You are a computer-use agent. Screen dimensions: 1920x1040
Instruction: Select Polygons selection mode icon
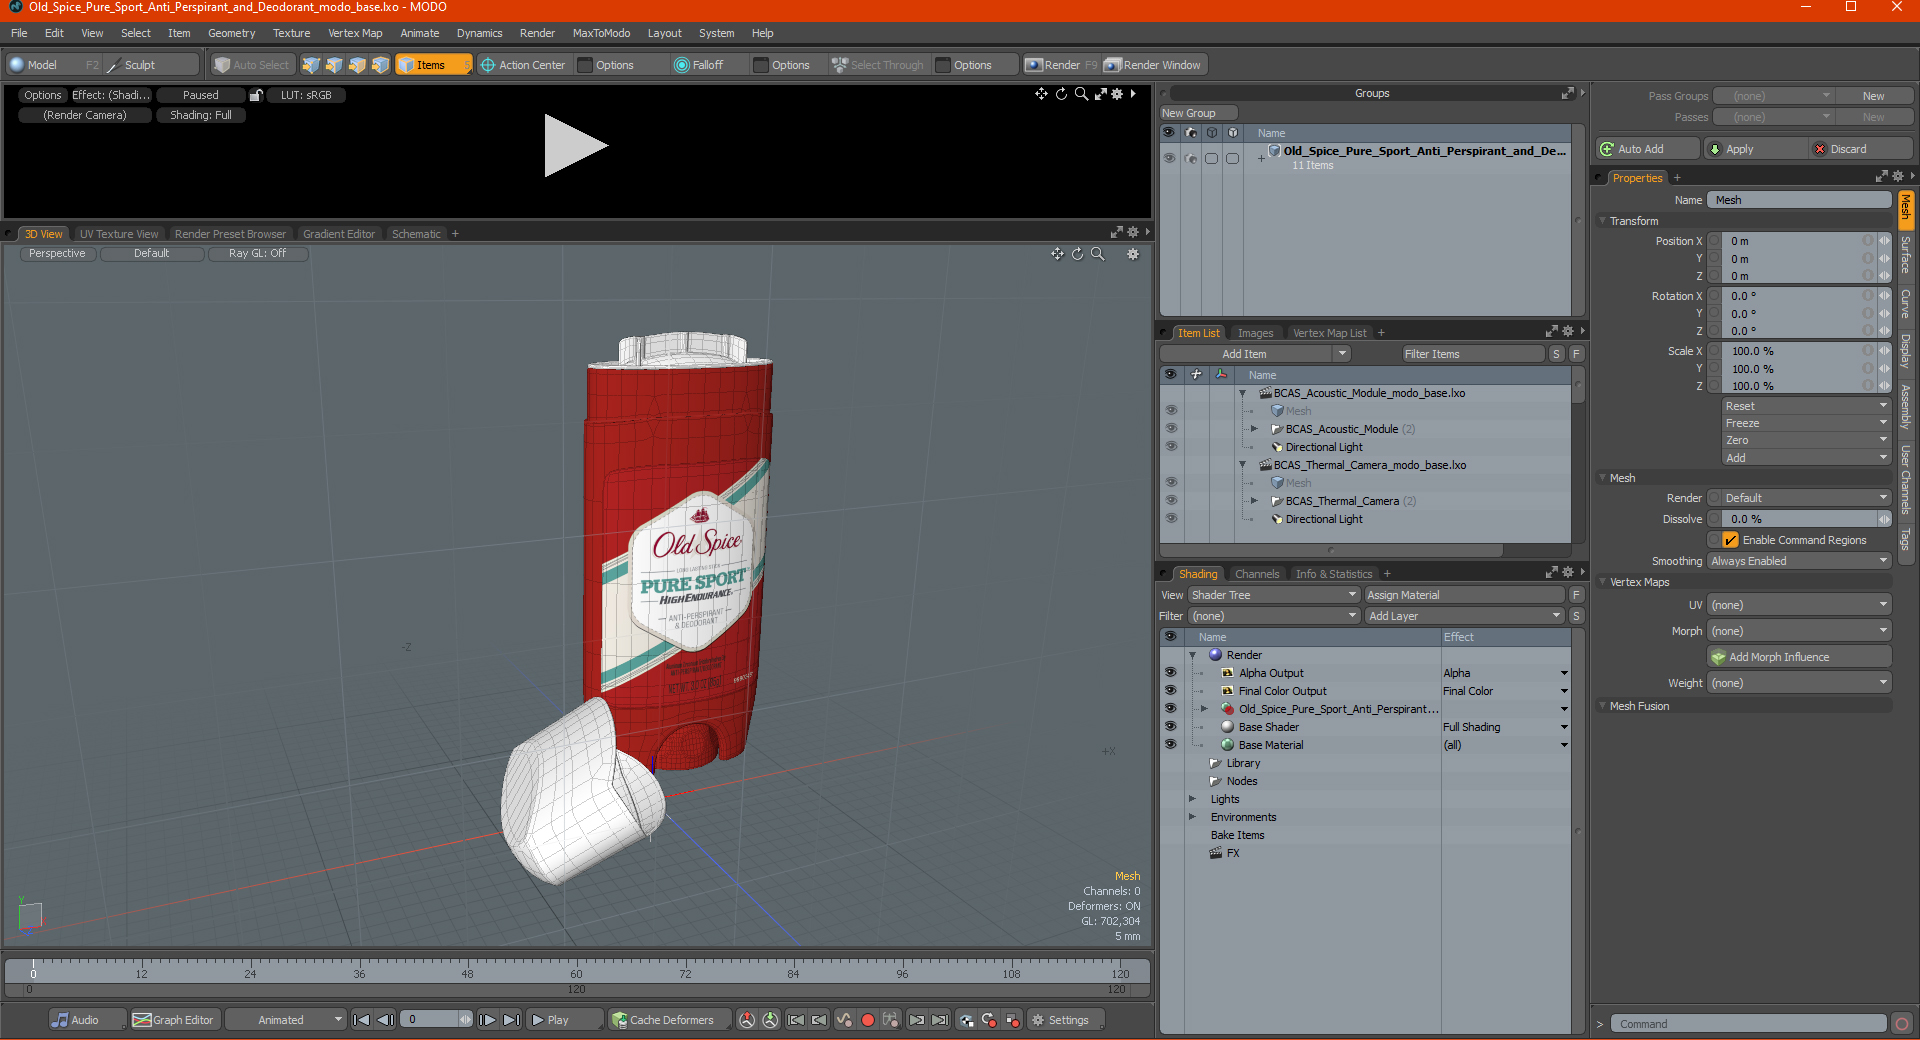pyautogui.click(x=357, y=65)
